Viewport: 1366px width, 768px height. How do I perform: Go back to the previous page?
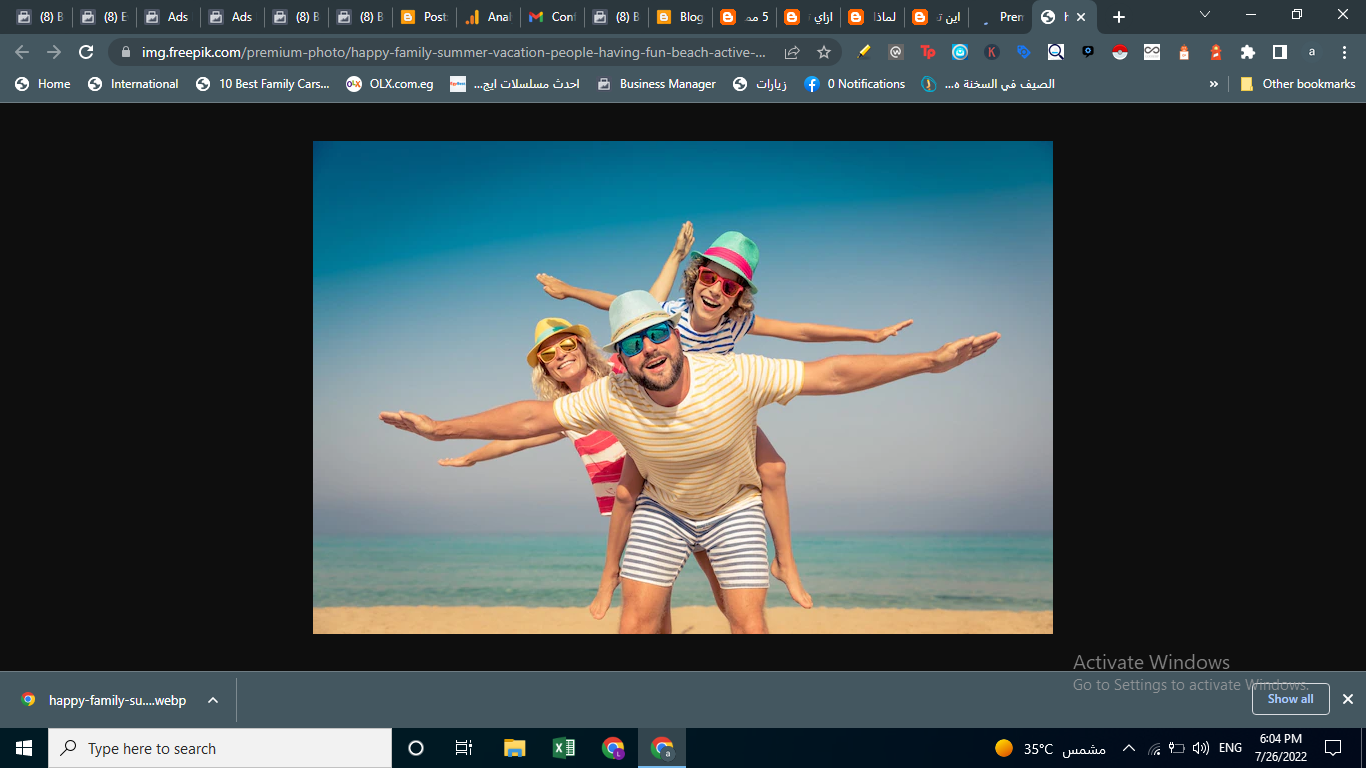(22, 52)
